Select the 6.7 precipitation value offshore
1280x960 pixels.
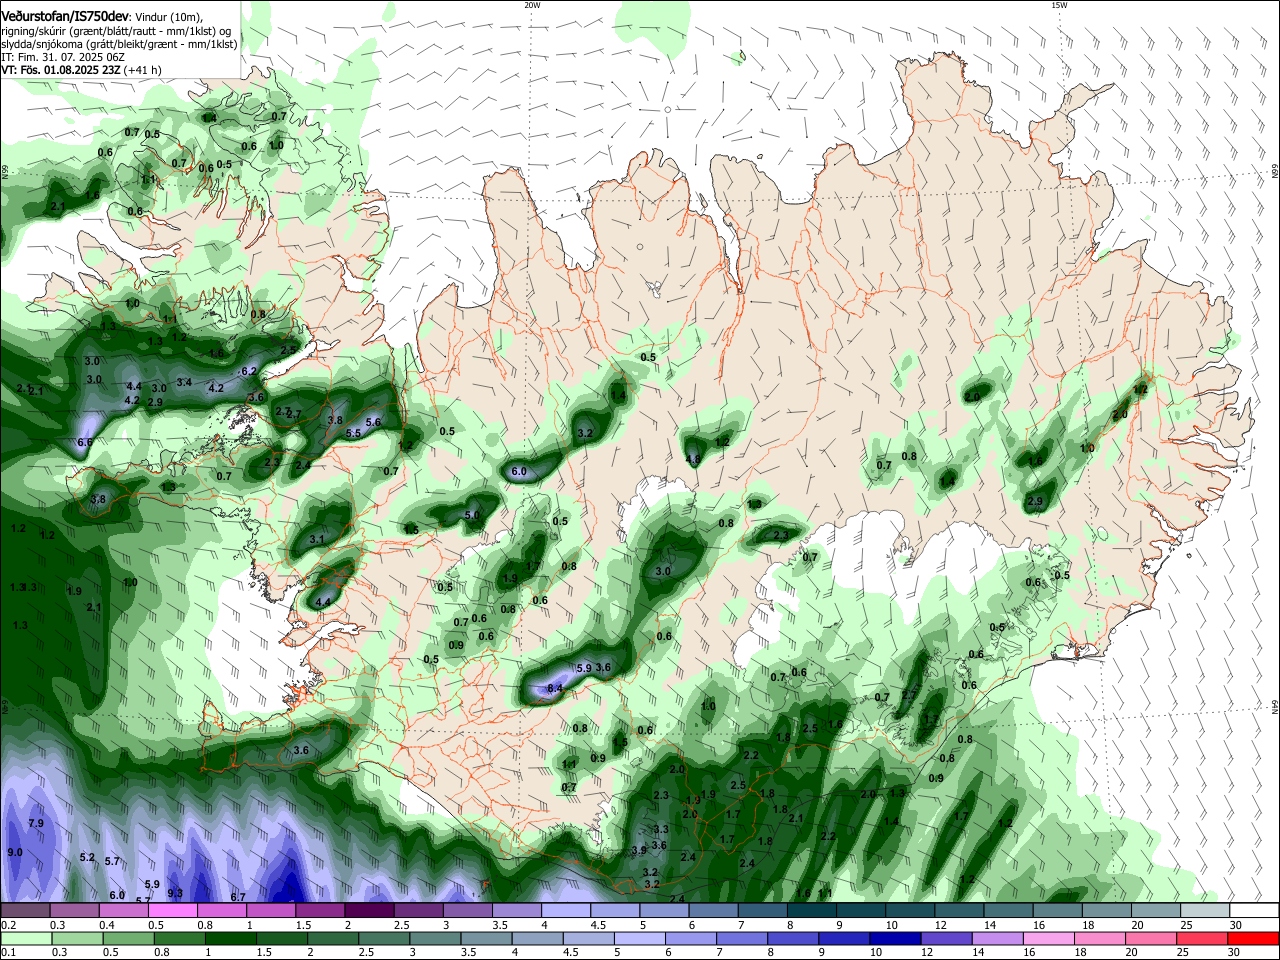[238, 897]
